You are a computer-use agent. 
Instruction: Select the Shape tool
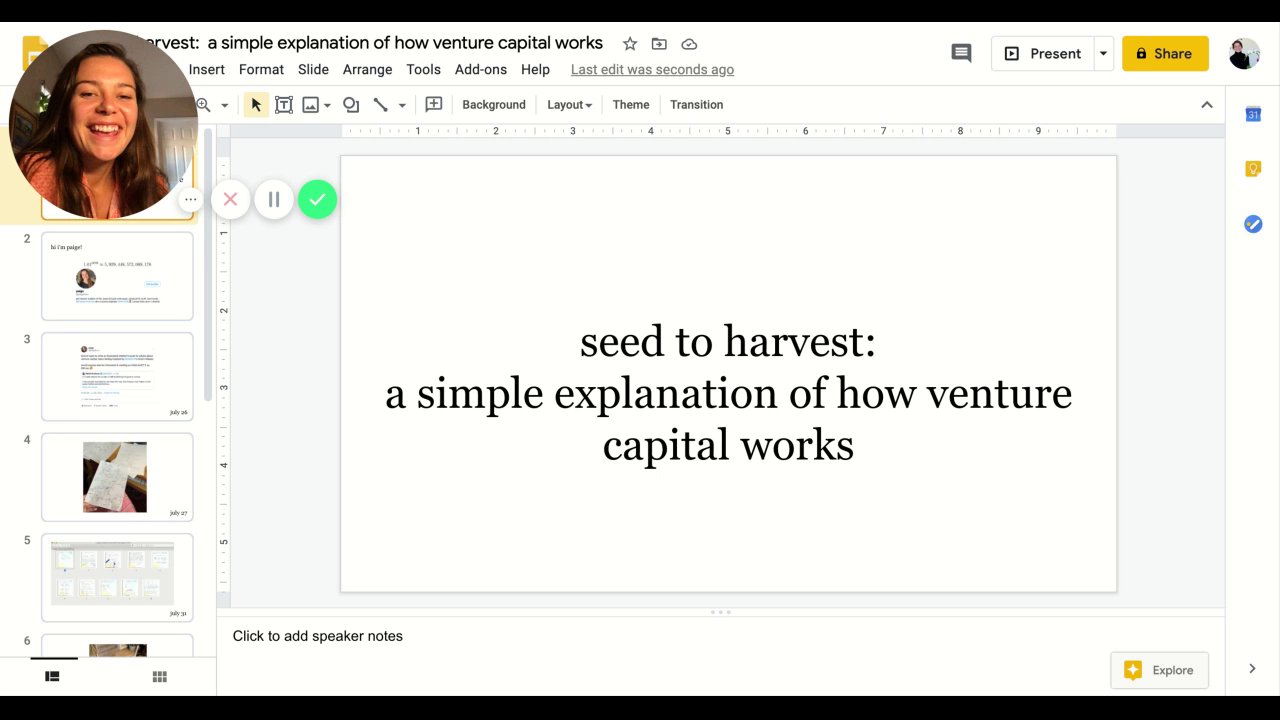(351, 104)
